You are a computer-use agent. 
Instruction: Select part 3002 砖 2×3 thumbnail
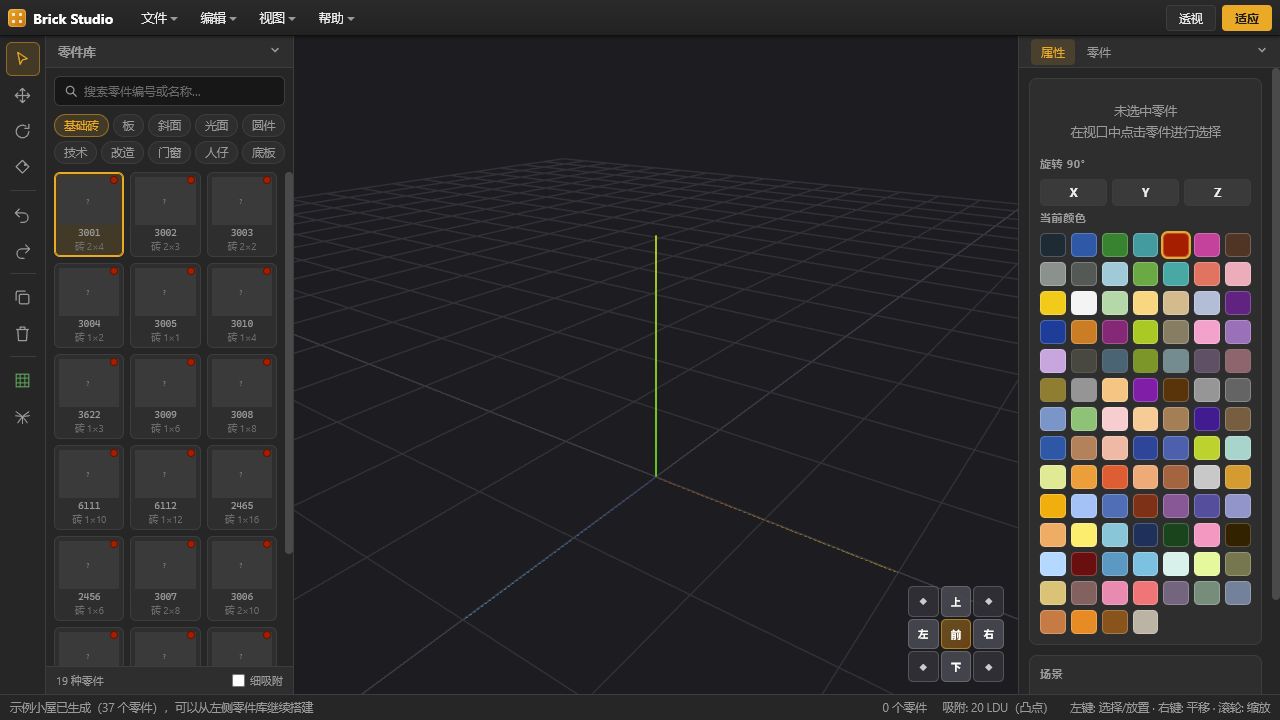pyautogui.click(x=165, y=214)
